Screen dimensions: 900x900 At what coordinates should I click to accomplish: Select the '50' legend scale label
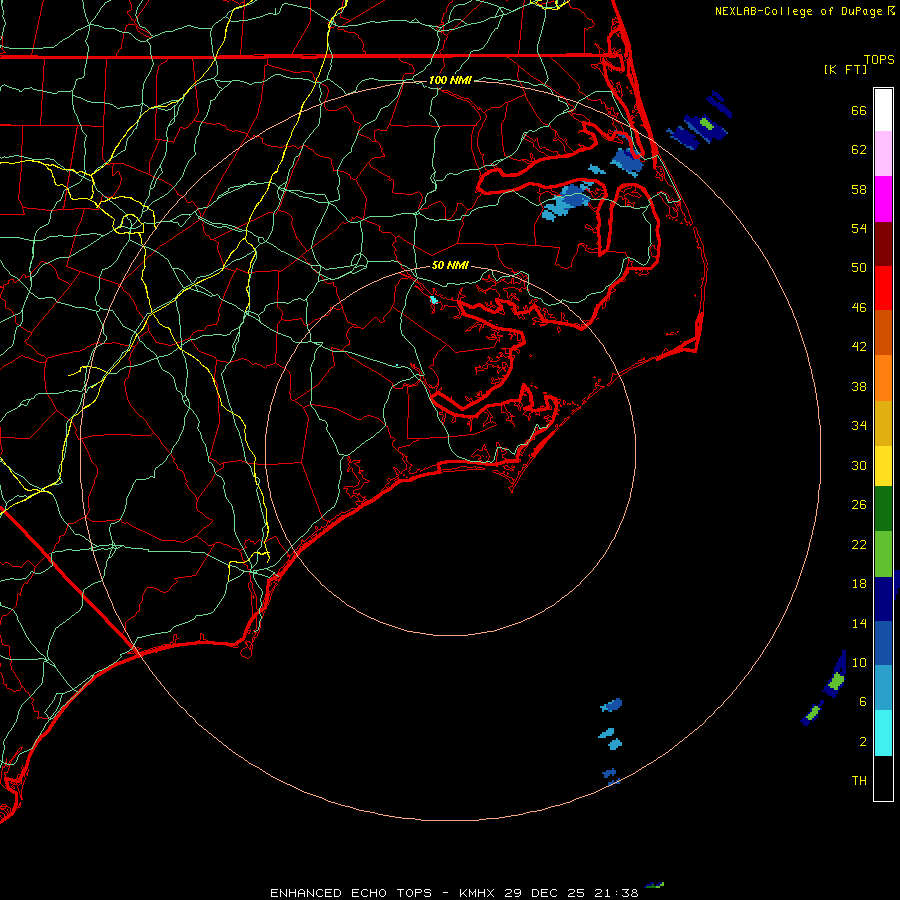(859, 267)
